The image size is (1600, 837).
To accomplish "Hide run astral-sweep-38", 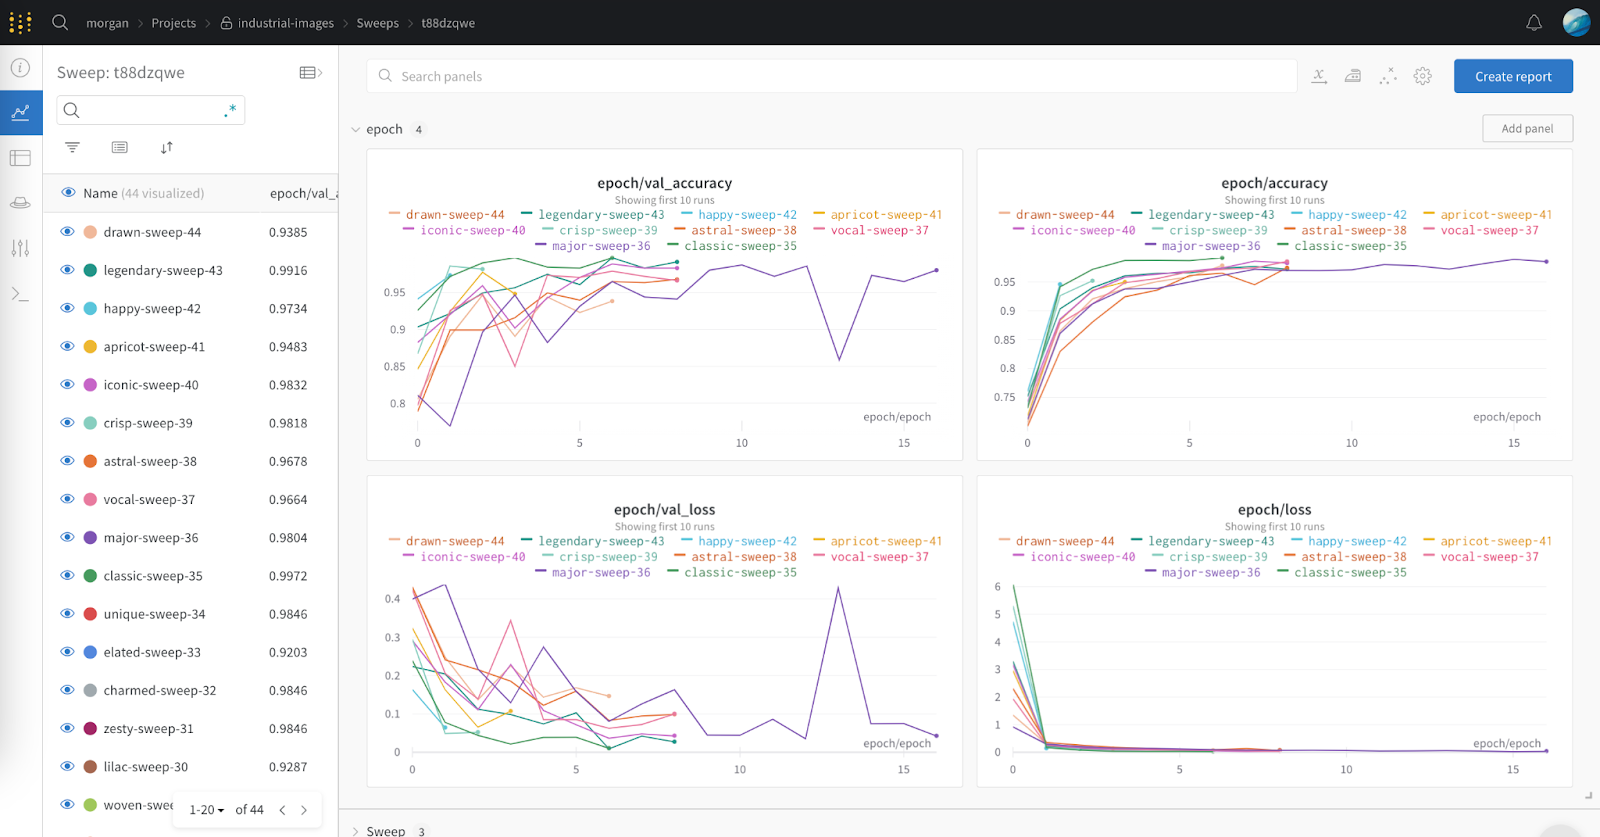I will tap(68, 461).
